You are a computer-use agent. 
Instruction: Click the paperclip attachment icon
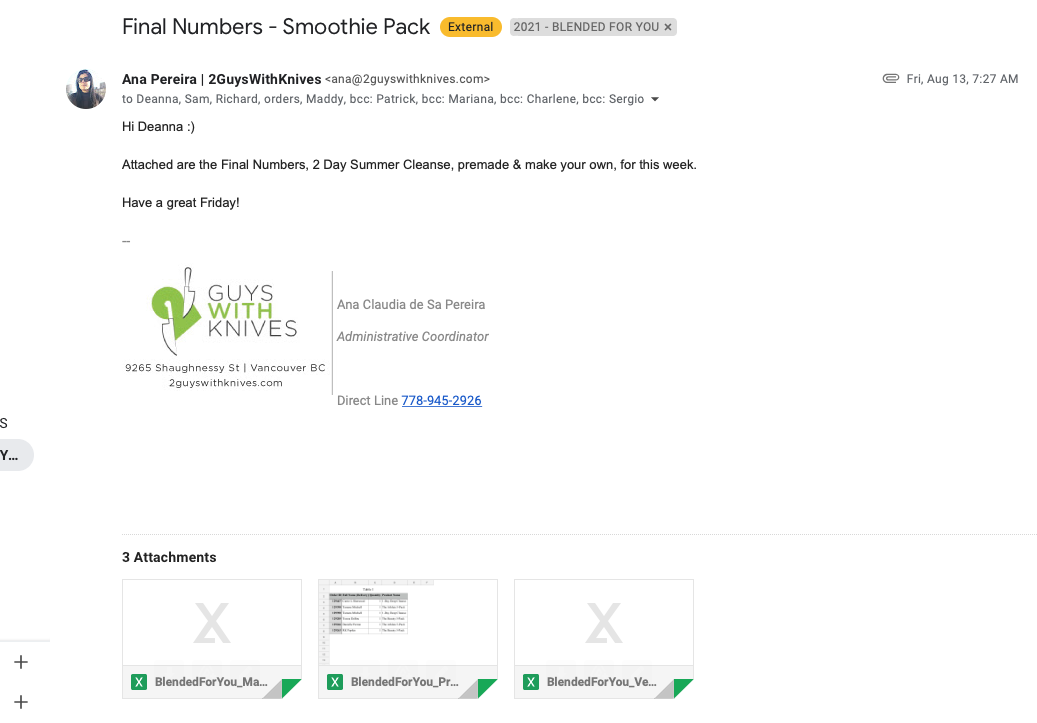click(x=890, y=79)
